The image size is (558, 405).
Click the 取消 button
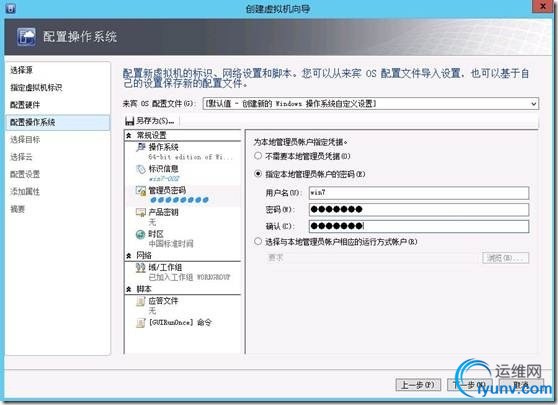[x=521, y=385]
